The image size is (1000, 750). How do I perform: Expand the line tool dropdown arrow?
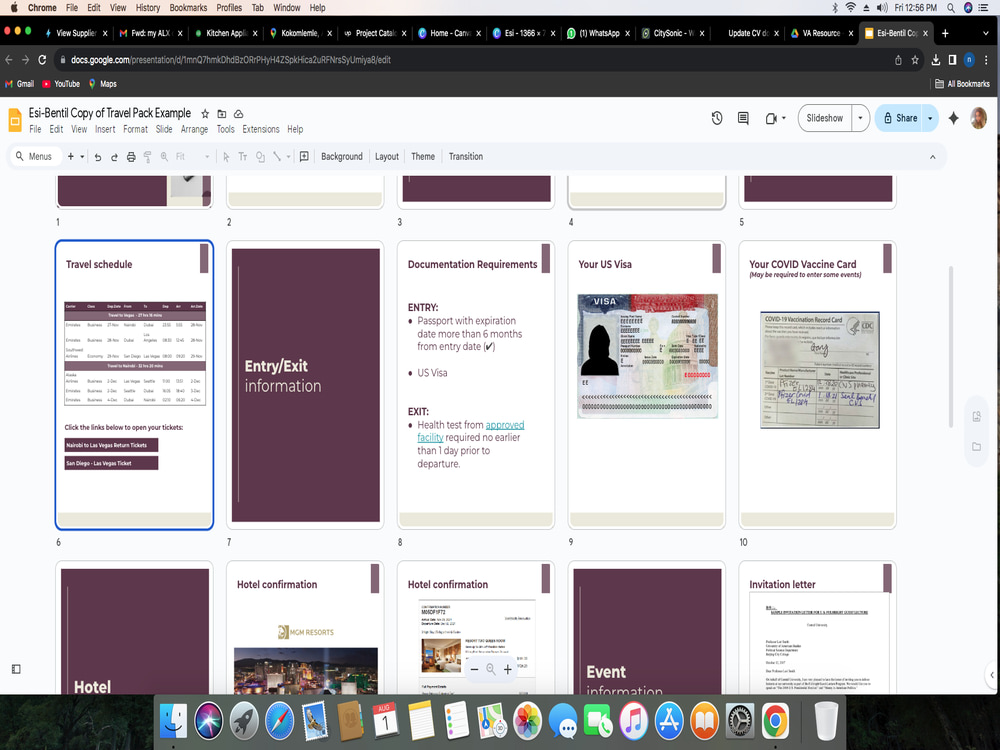pyautogui.click(x=288, y=157)
